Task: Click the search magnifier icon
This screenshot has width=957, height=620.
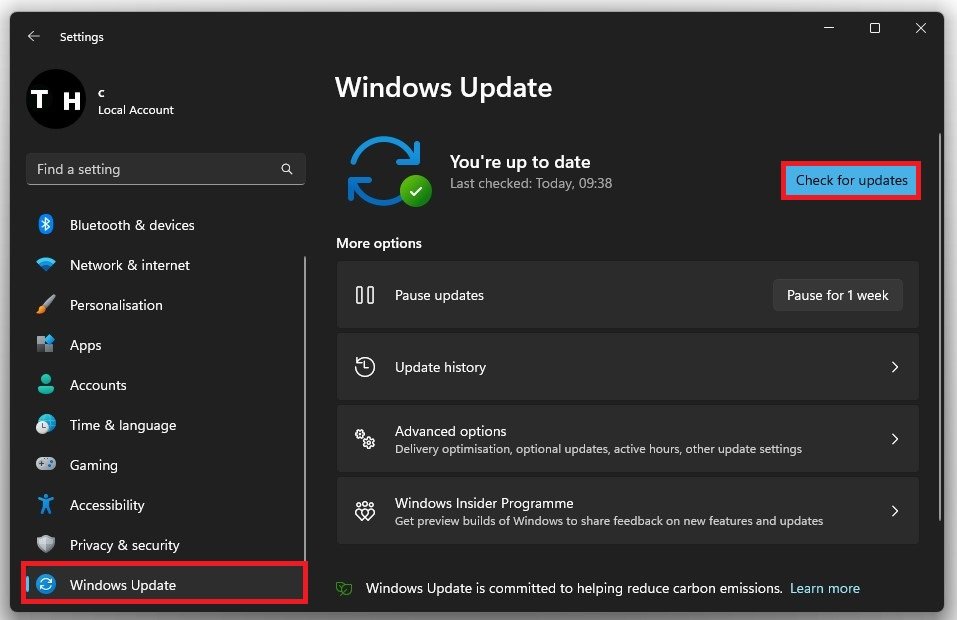Action: [x=287, y=170]
